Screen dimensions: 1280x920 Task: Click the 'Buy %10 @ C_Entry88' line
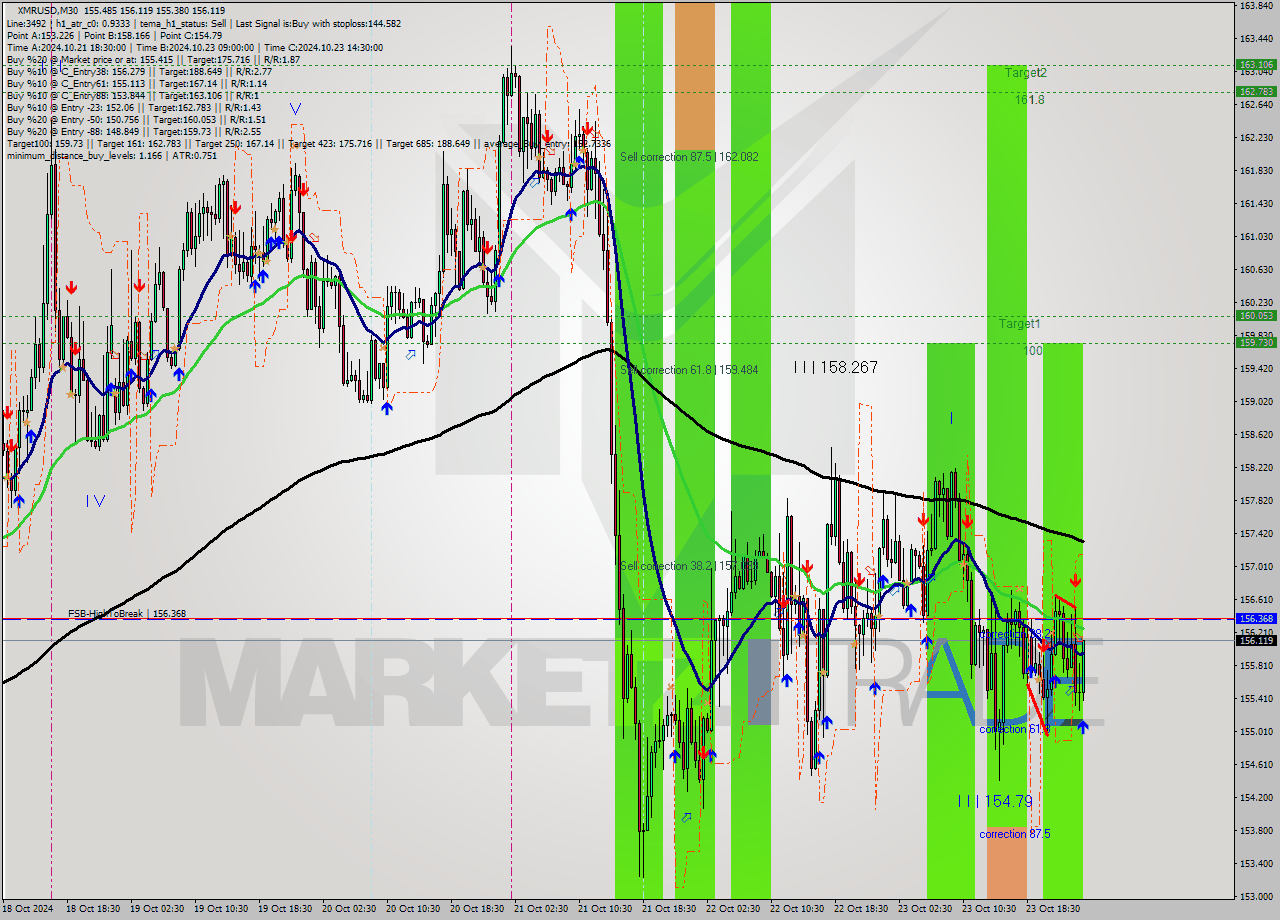(132, 95)
